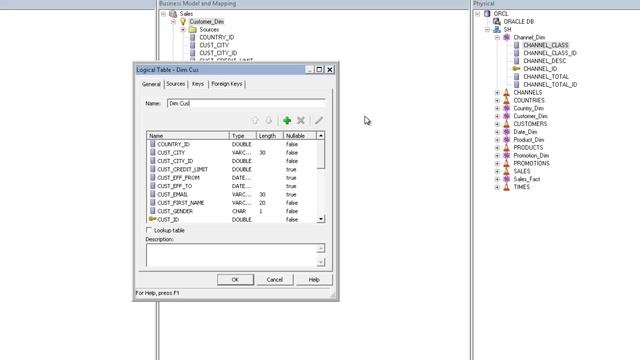640x360 pixels.
Task: Click the Date_Dim alias icon
Action: pyautogui.click(x=507, y=132)
